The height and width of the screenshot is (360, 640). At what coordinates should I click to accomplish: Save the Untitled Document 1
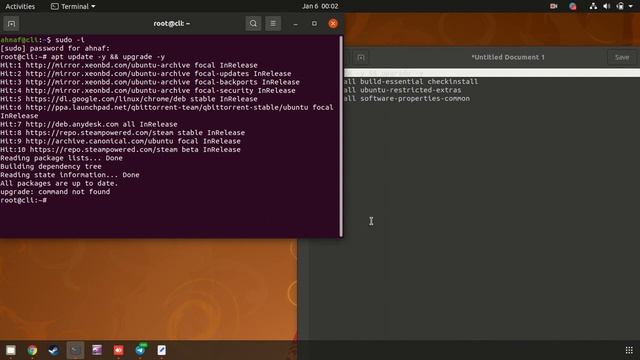pyautogui.click(x=622, y=57)
